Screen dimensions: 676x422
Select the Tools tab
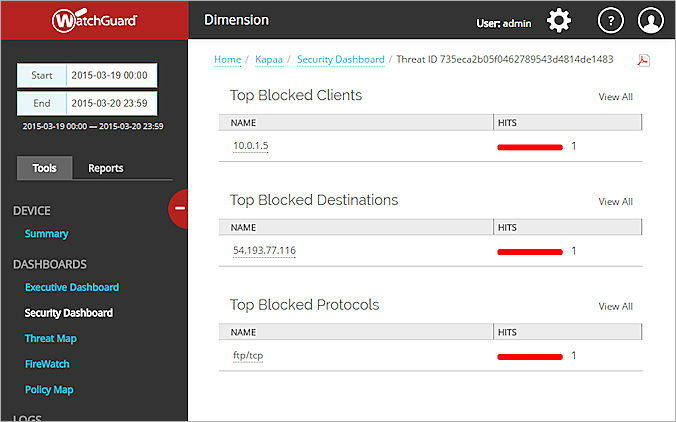(45, 168)
